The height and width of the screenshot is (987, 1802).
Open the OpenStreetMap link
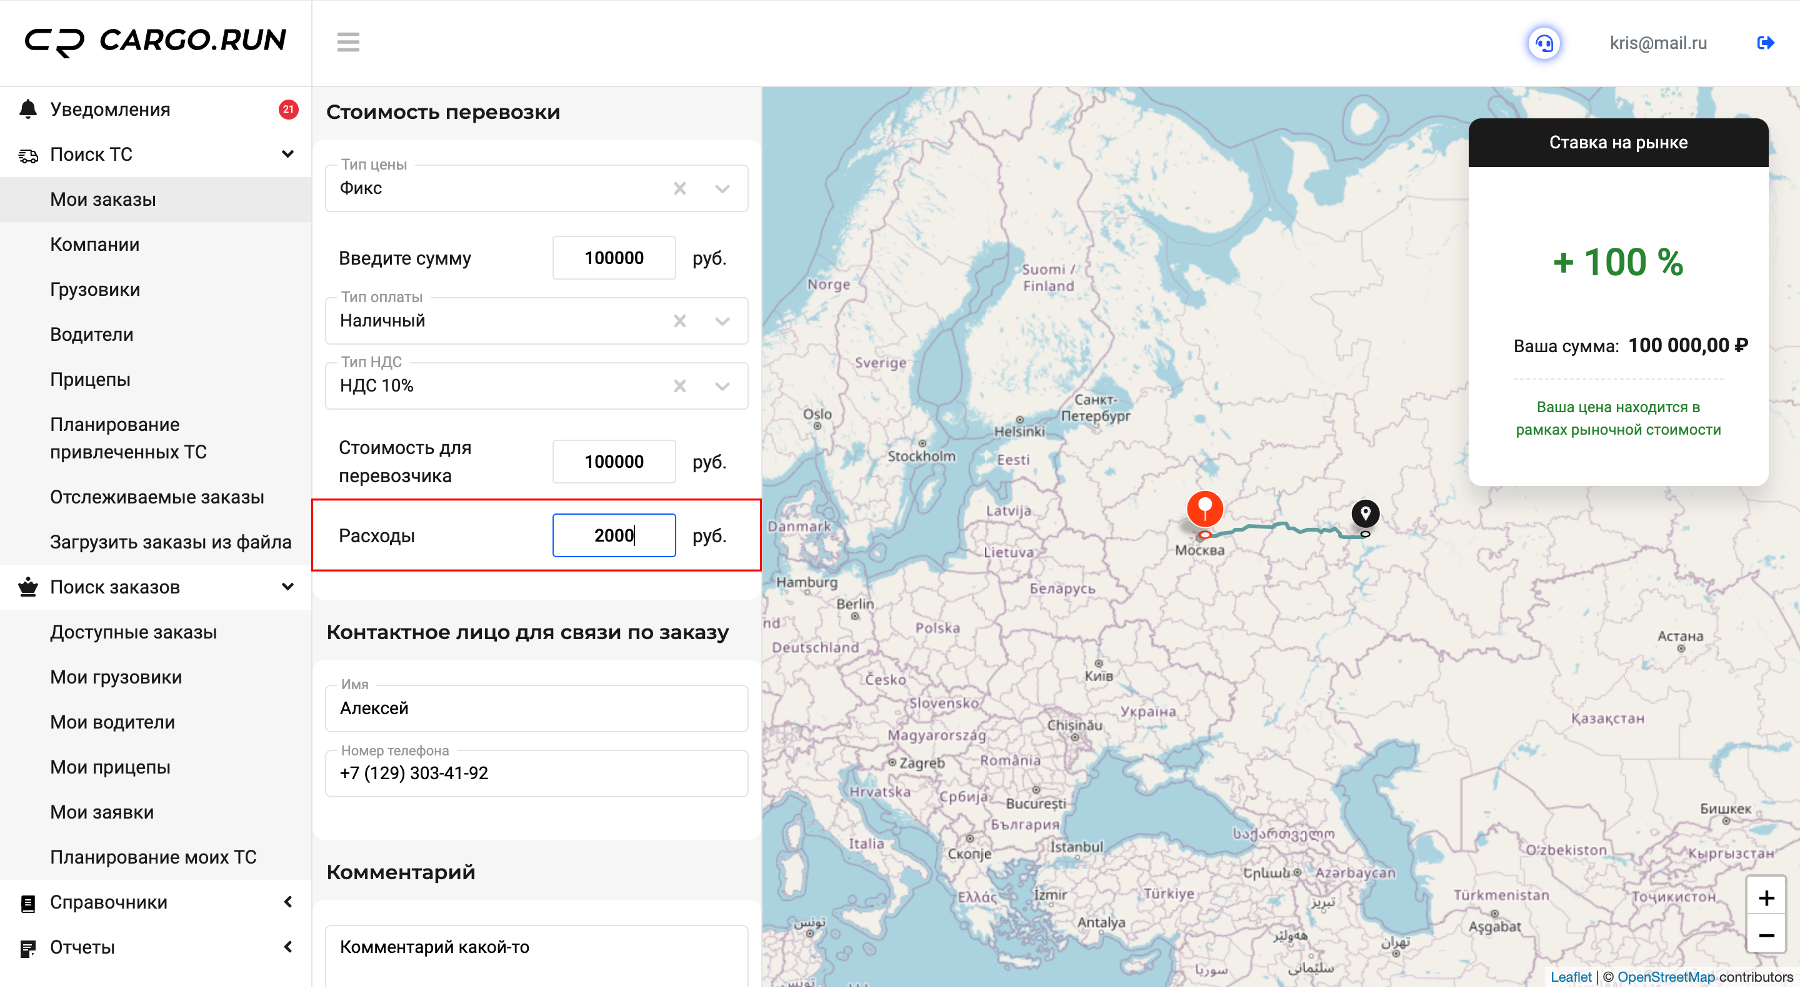tap(1665, 977)
